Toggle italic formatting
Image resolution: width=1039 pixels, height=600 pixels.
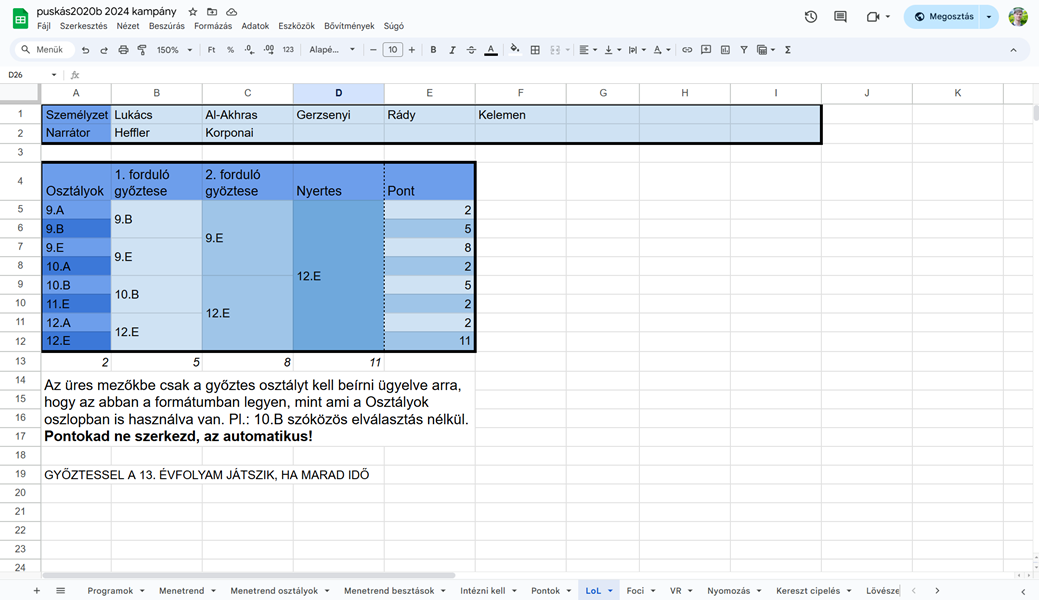coord(452,48)
